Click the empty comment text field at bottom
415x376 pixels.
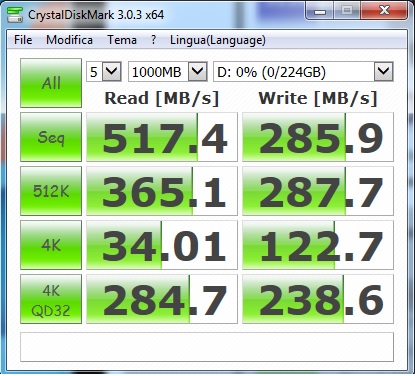pos(207,347)
